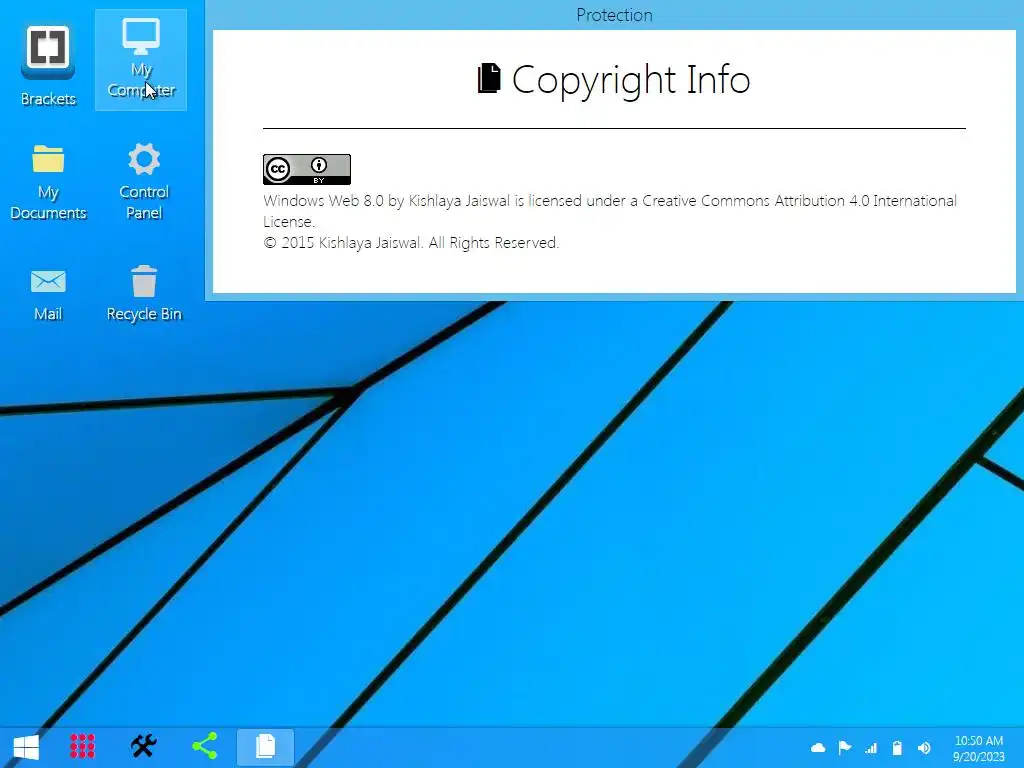Click the green share taskbar icon
This screenshot has width=1024, height=768.
point(205,746)
